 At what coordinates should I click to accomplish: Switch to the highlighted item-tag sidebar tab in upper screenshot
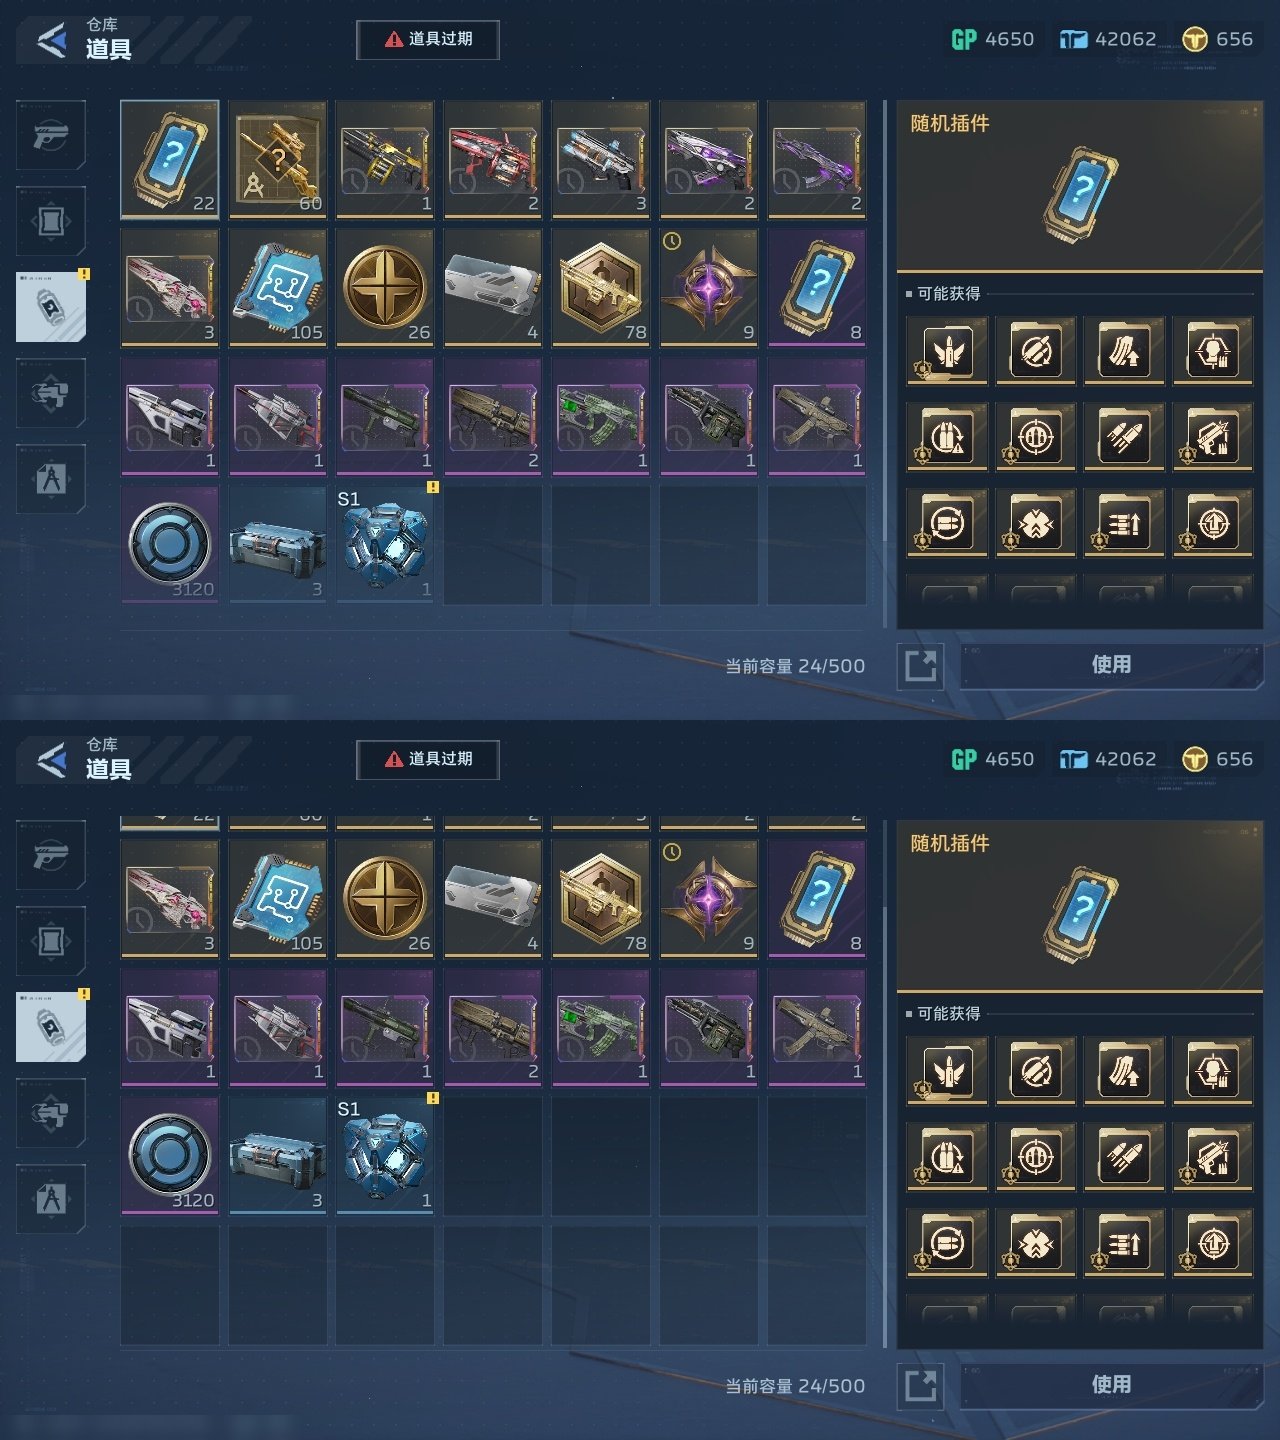point(51,306)
